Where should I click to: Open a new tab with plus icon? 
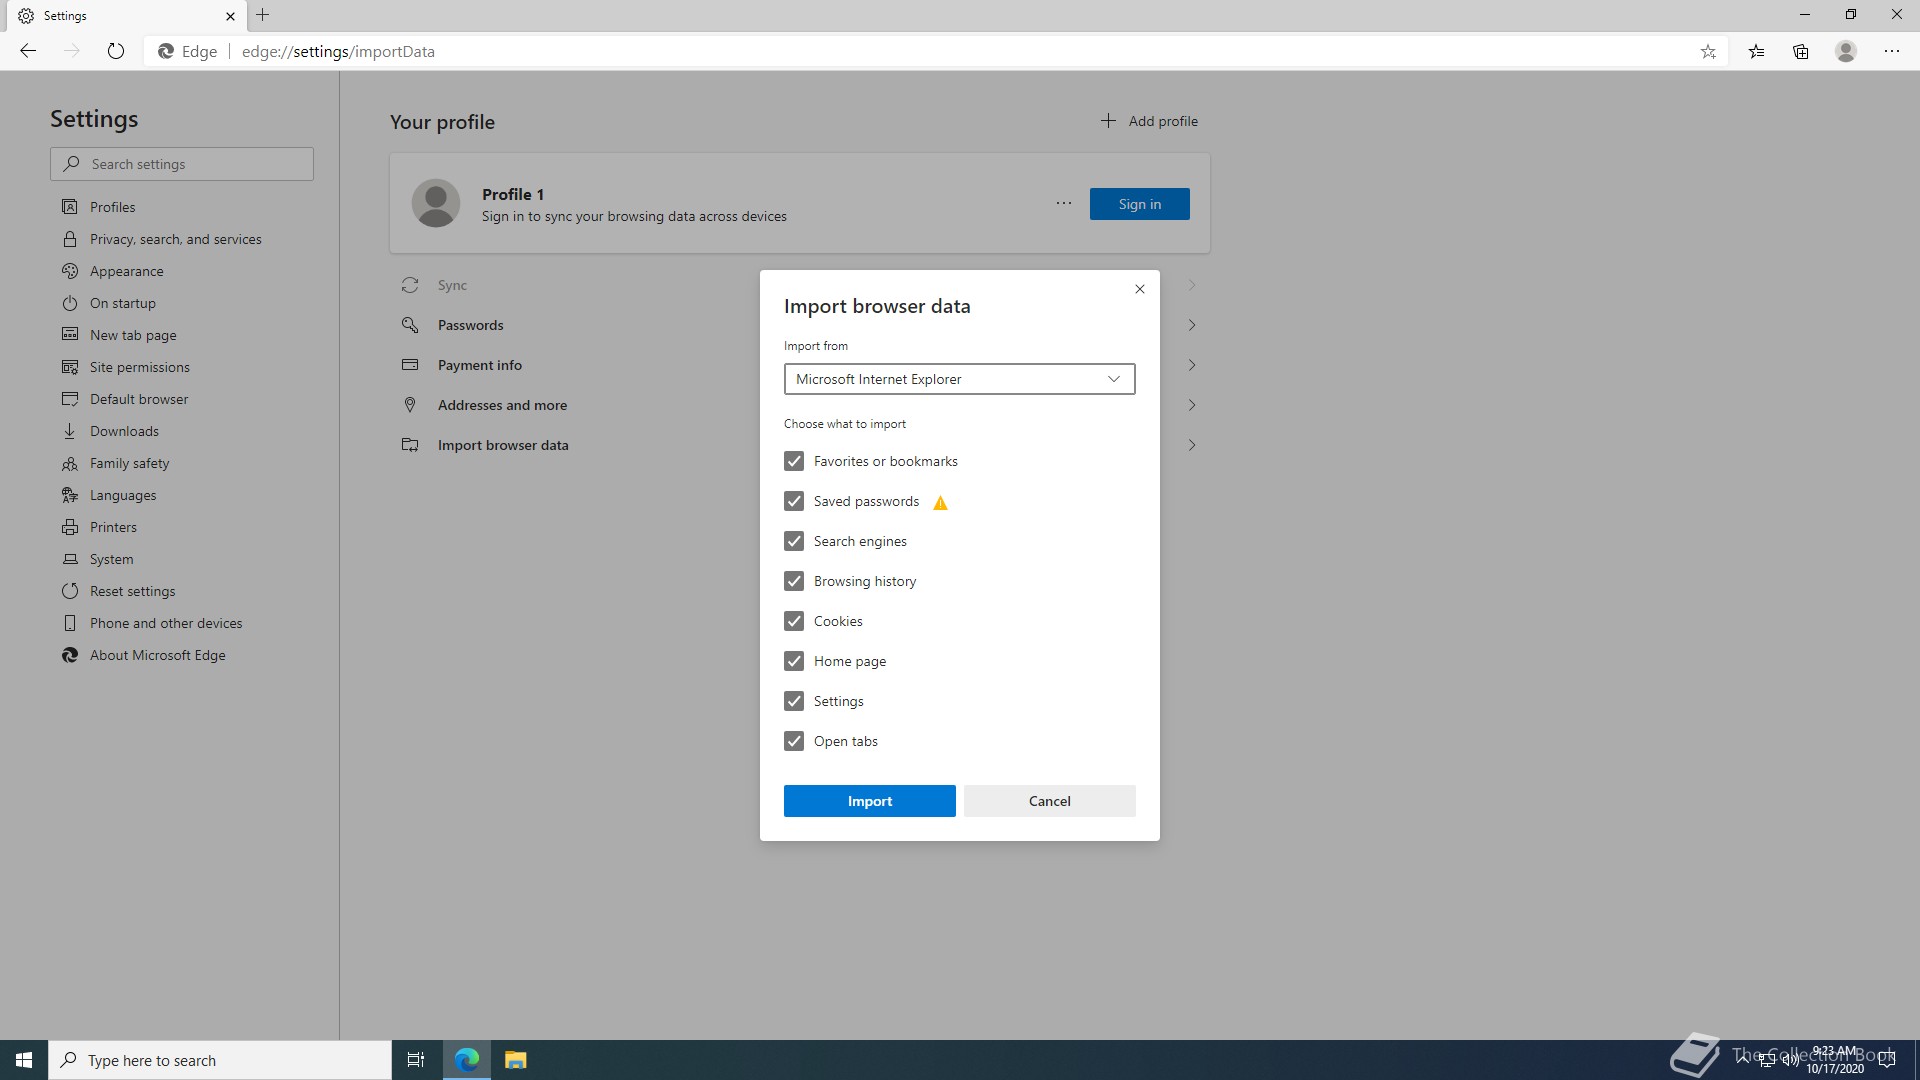pos(263,15)
